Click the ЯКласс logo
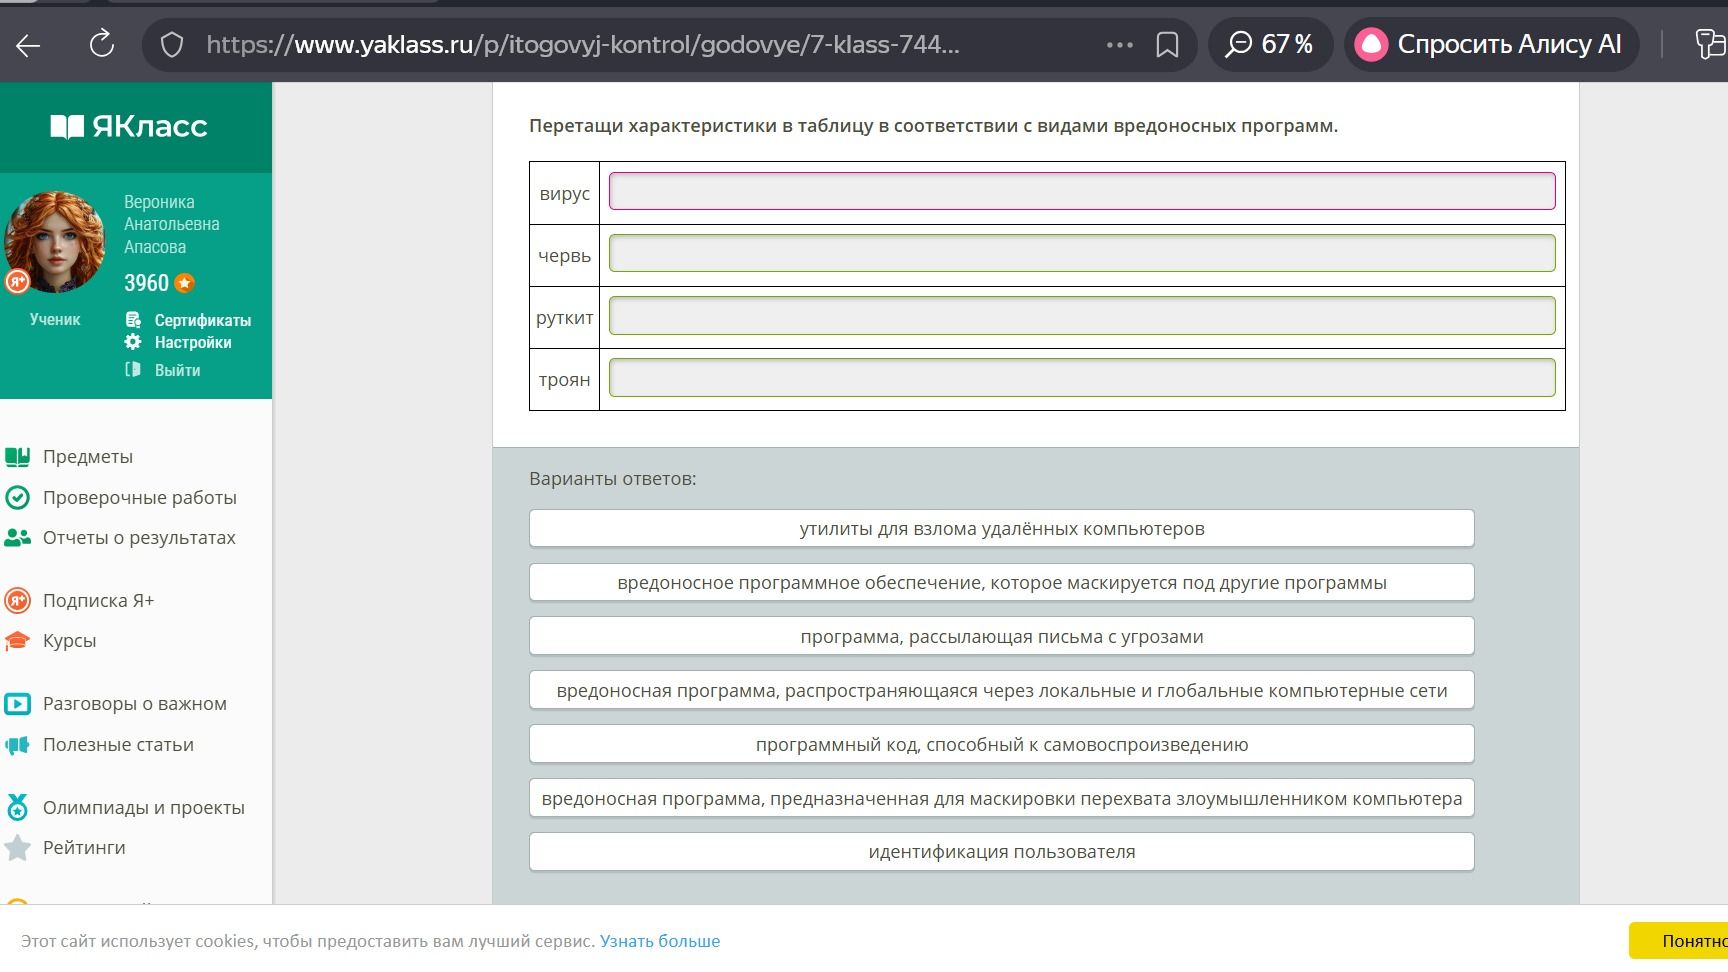1728x972 pixels. pos(129,126)
